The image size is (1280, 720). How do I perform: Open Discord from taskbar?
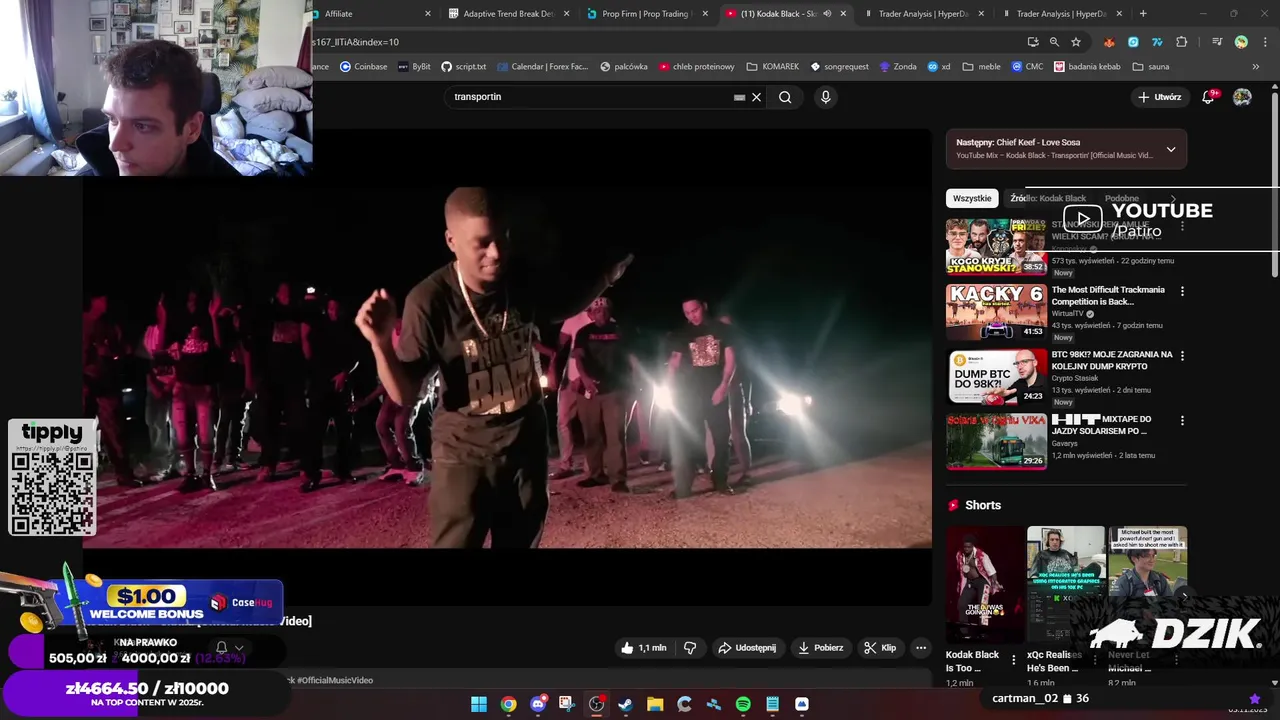click(538, 704)
